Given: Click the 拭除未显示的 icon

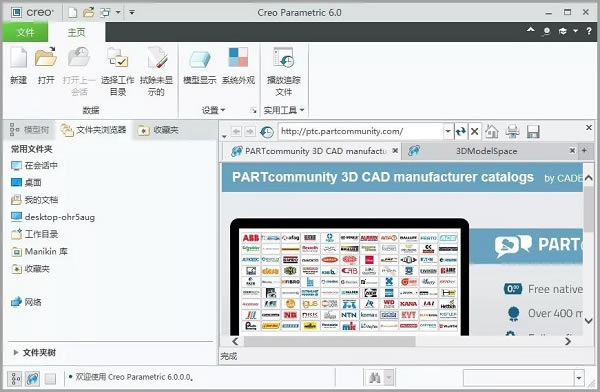Looking at the screenshot, I should 157,57.
